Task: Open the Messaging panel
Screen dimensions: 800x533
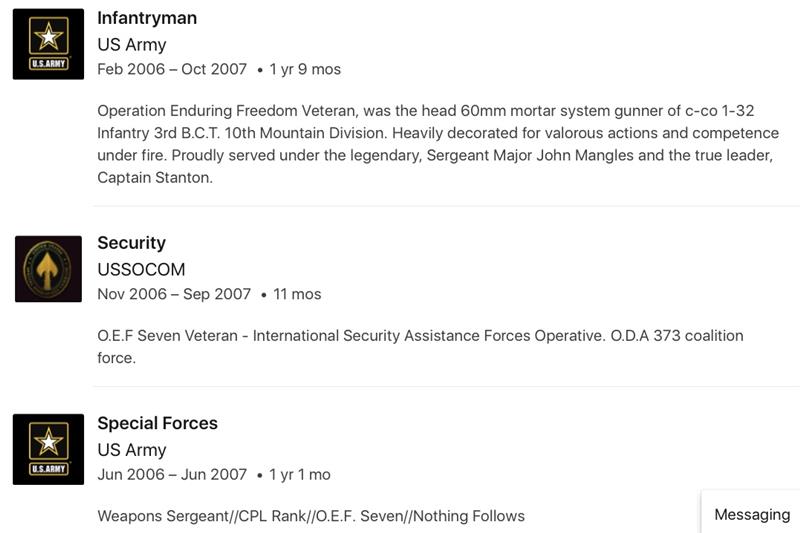Action: click(752, 514)
